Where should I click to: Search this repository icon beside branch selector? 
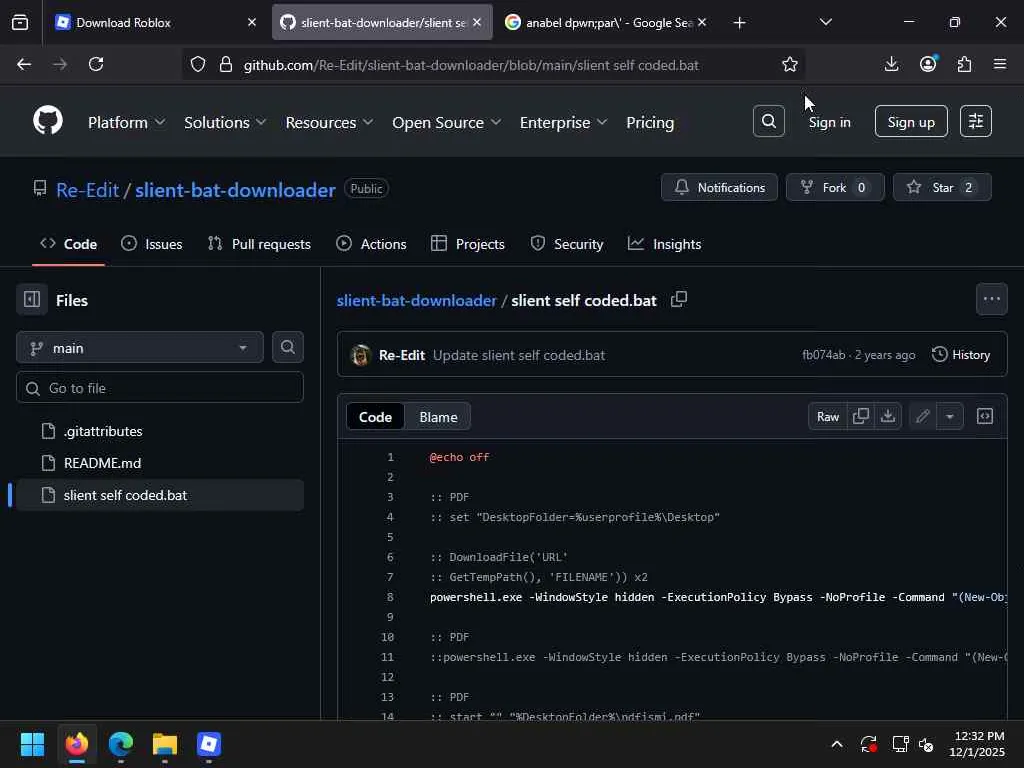(287, 347)
